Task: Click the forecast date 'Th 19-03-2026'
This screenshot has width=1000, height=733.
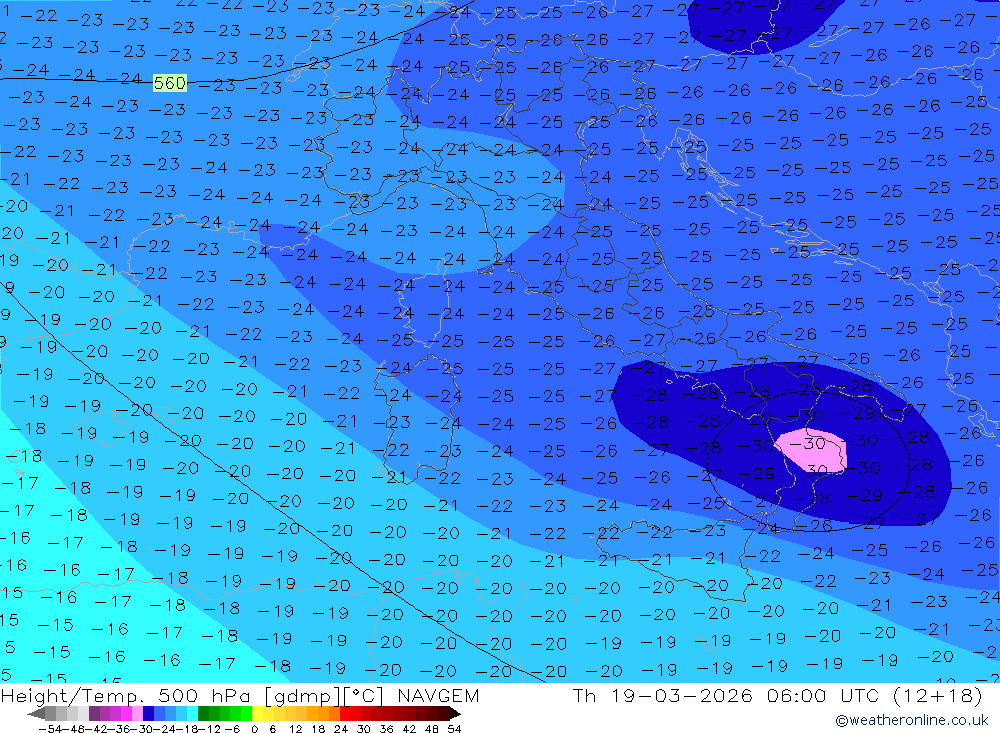Action: pos(663,695)
